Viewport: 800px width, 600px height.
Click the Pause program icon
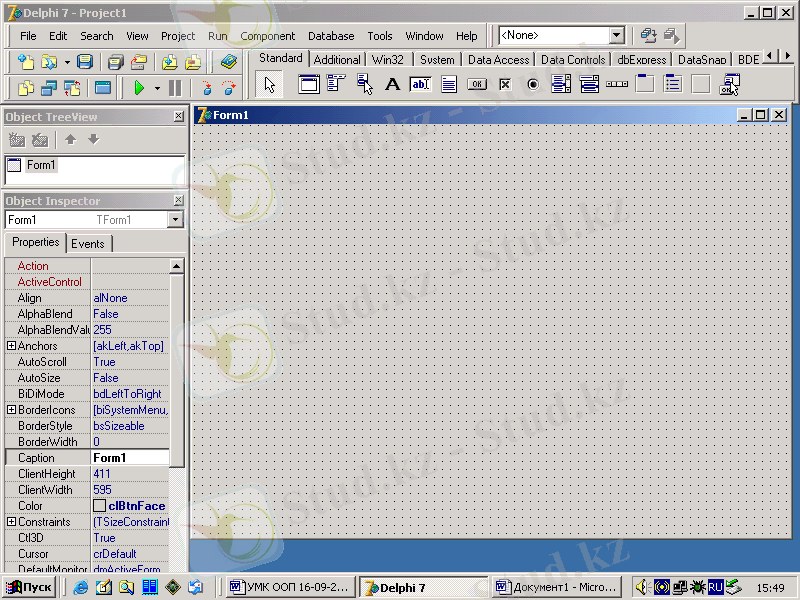tap(175, 88)
